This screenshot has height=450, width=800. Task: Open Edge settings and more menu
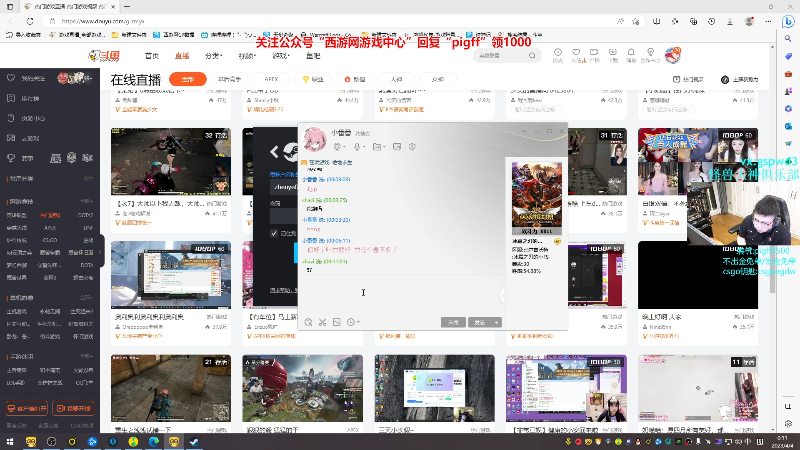tap(768, 21)
